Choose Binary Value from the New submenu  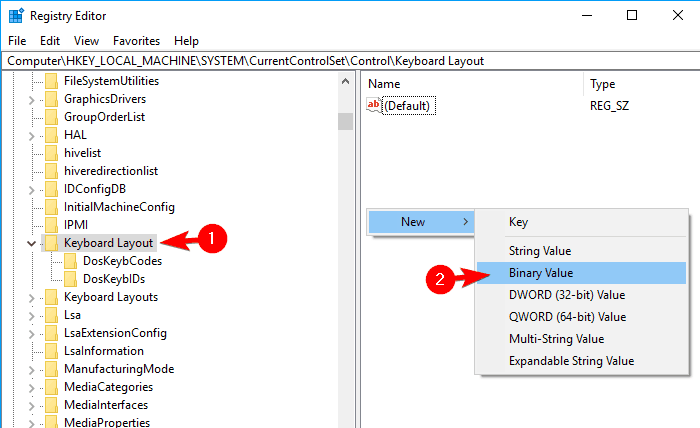pos(540,272)
